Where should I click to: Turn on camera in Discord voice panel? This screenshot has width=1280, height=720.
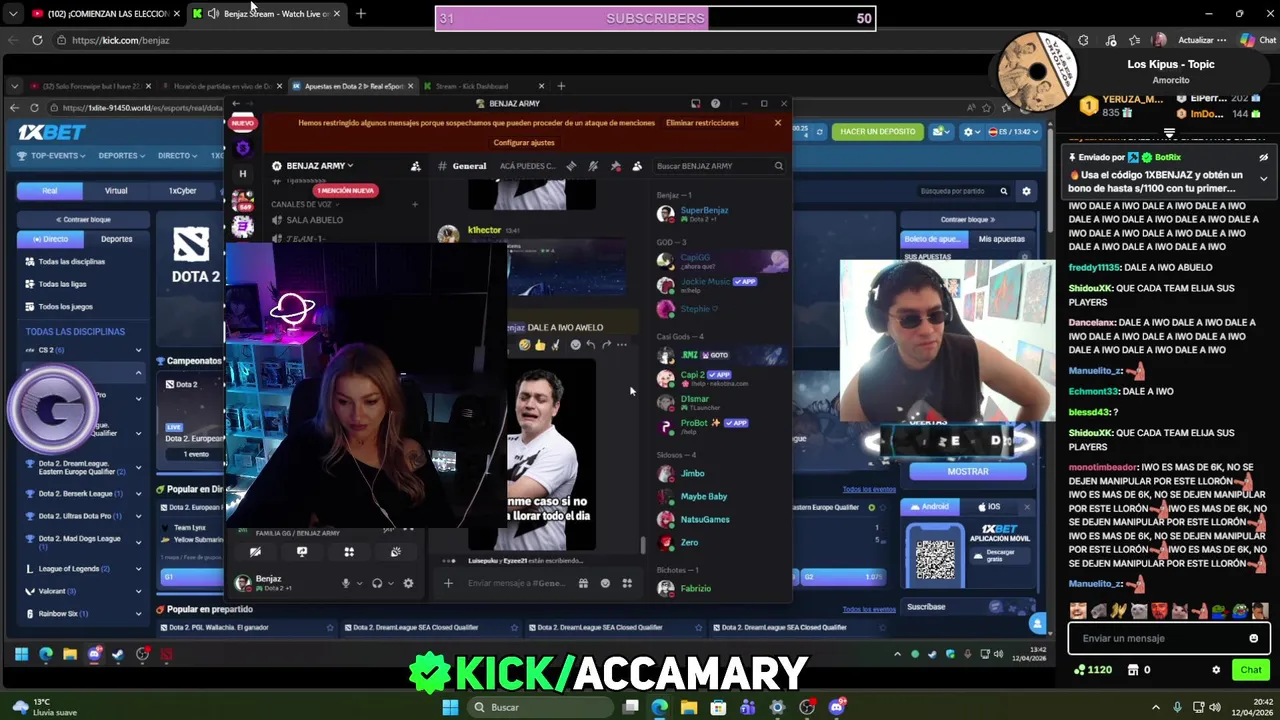coord(255,551)
